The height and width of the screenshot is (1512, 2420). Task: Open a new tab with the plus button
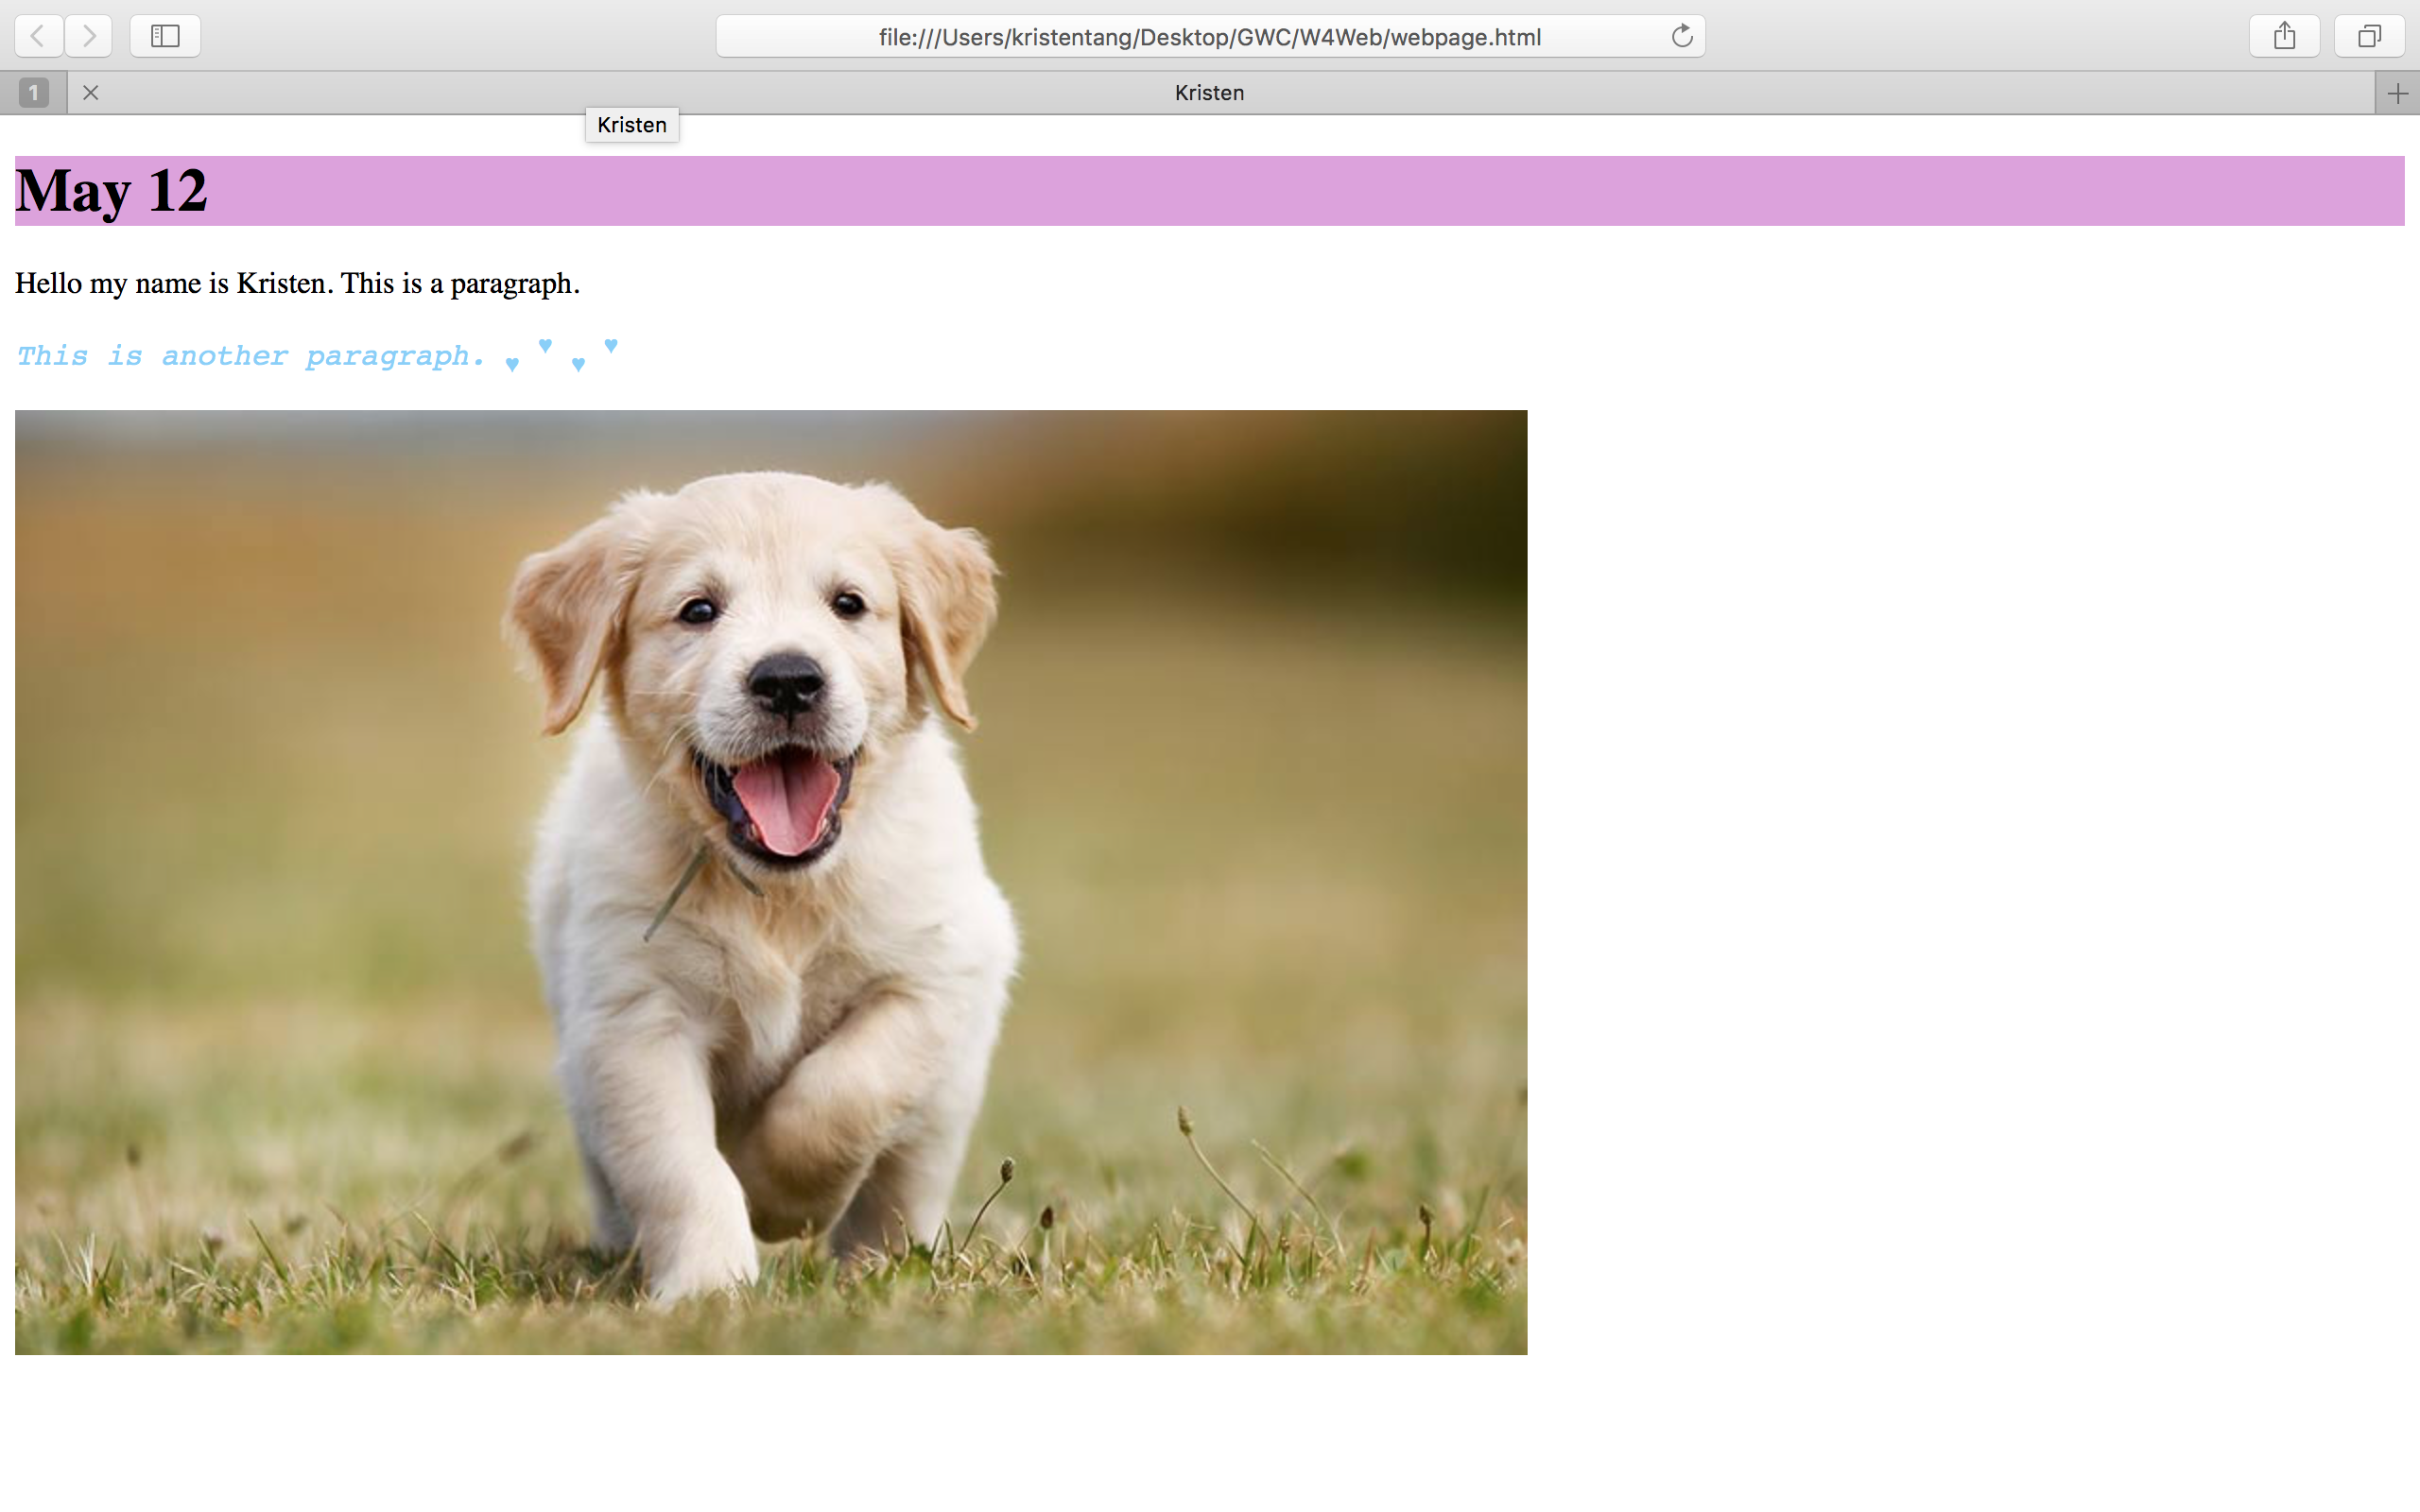pyautogui.click(x=2397, y=93)
